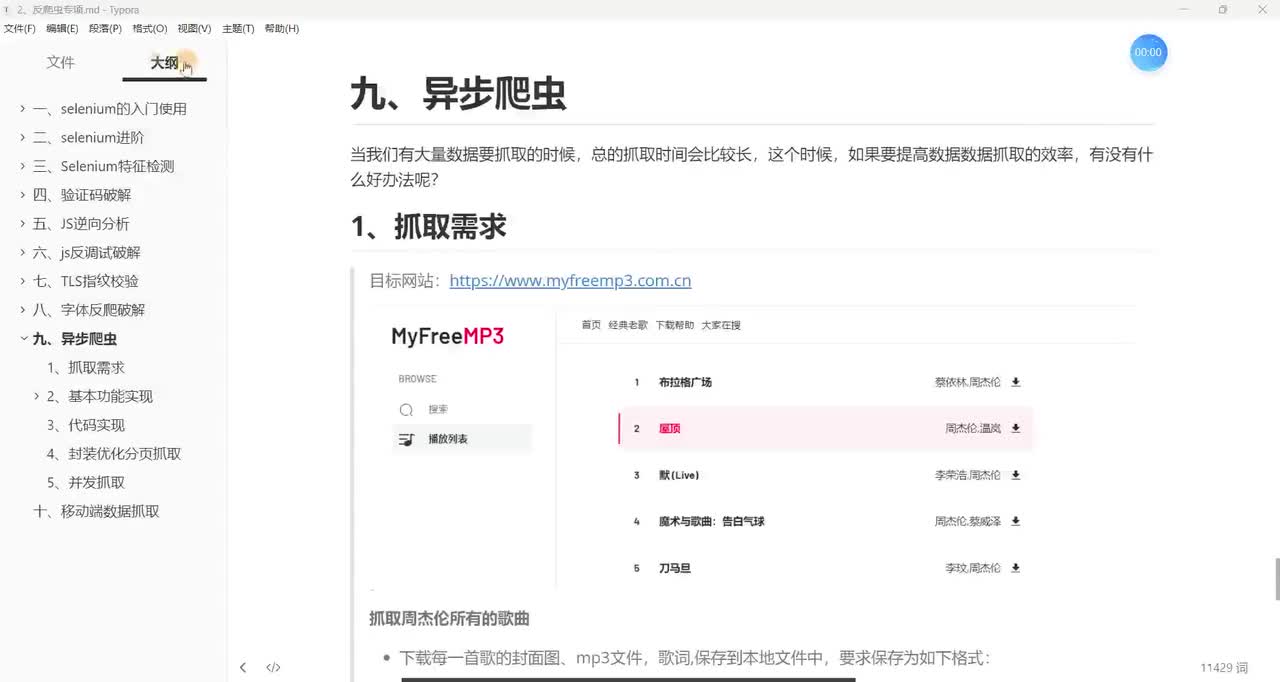
Task: Click the heading 九、异步爬虫 in document
Action: (x=458, y=93)
